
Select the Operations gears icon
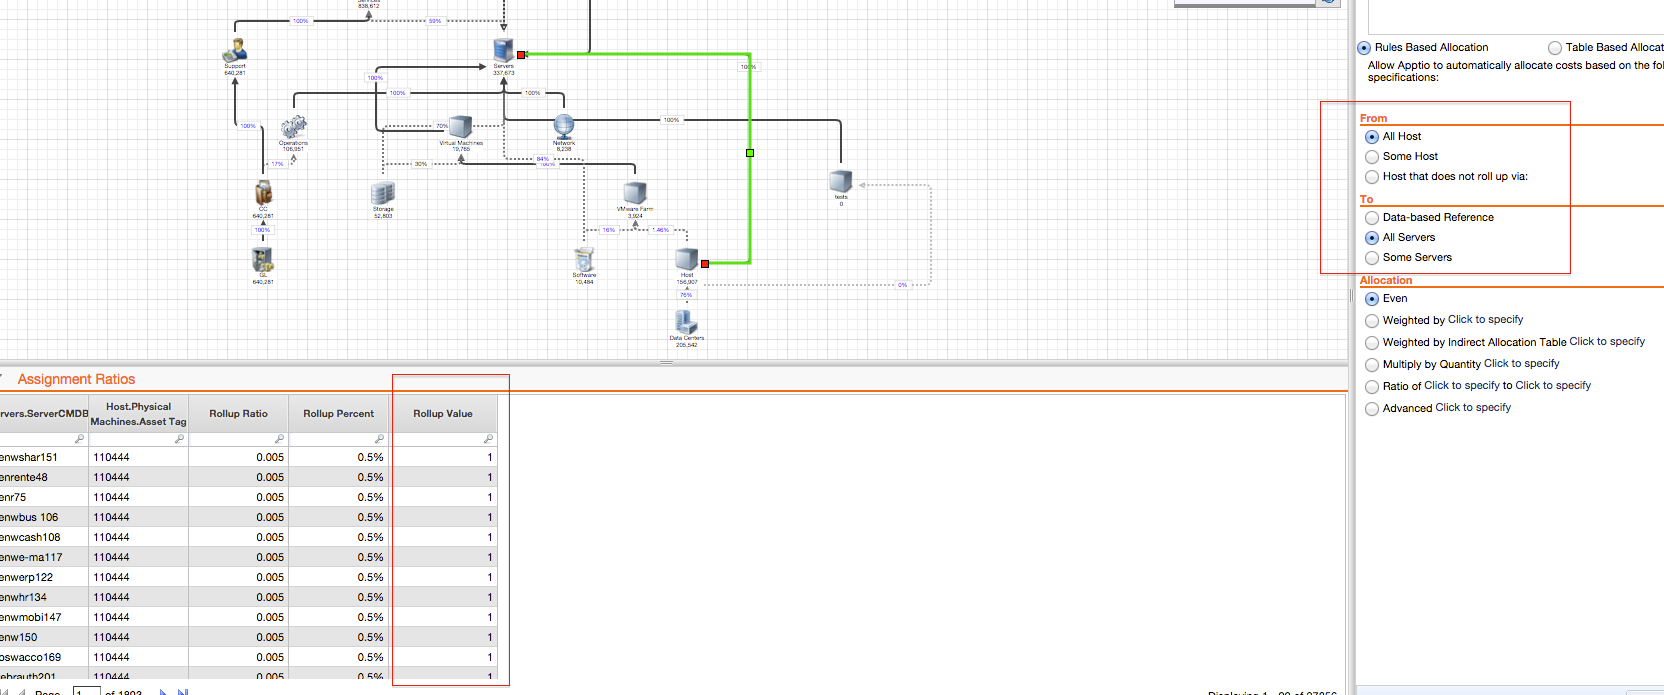coord(293,127)
